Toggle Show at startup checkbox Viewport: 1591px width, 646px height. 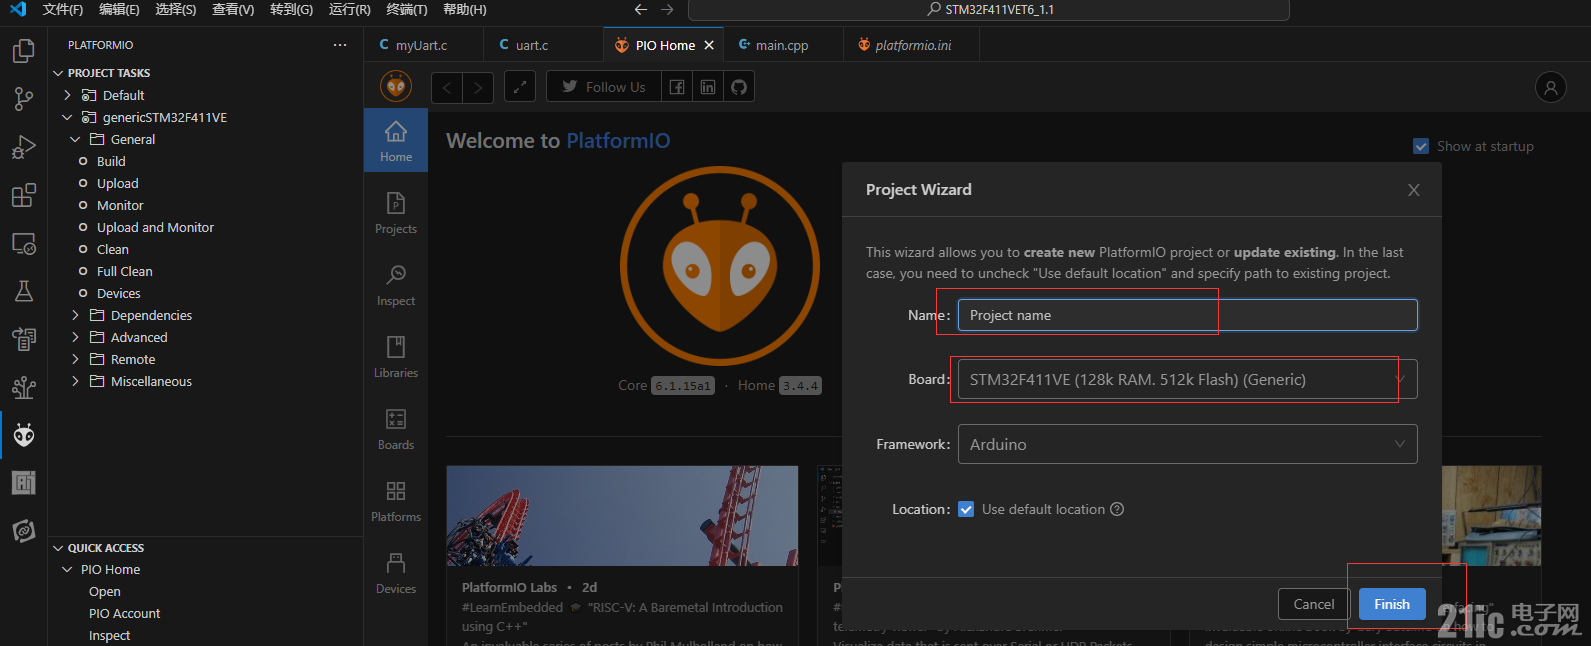click(1421, 146)
